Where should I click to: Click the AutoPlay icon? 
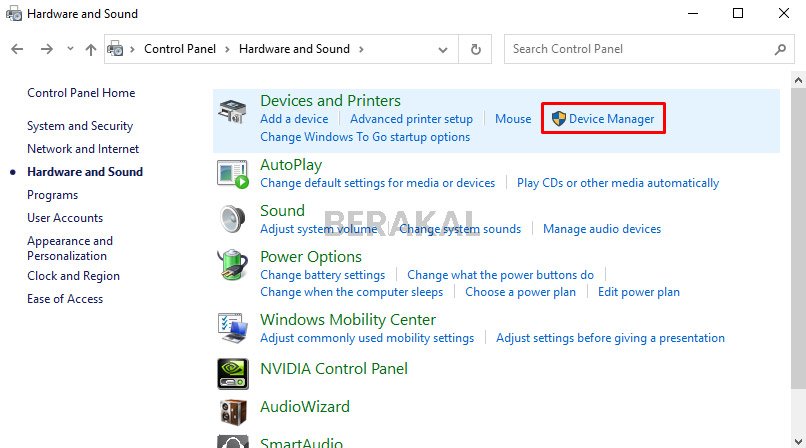coord(233,174)
